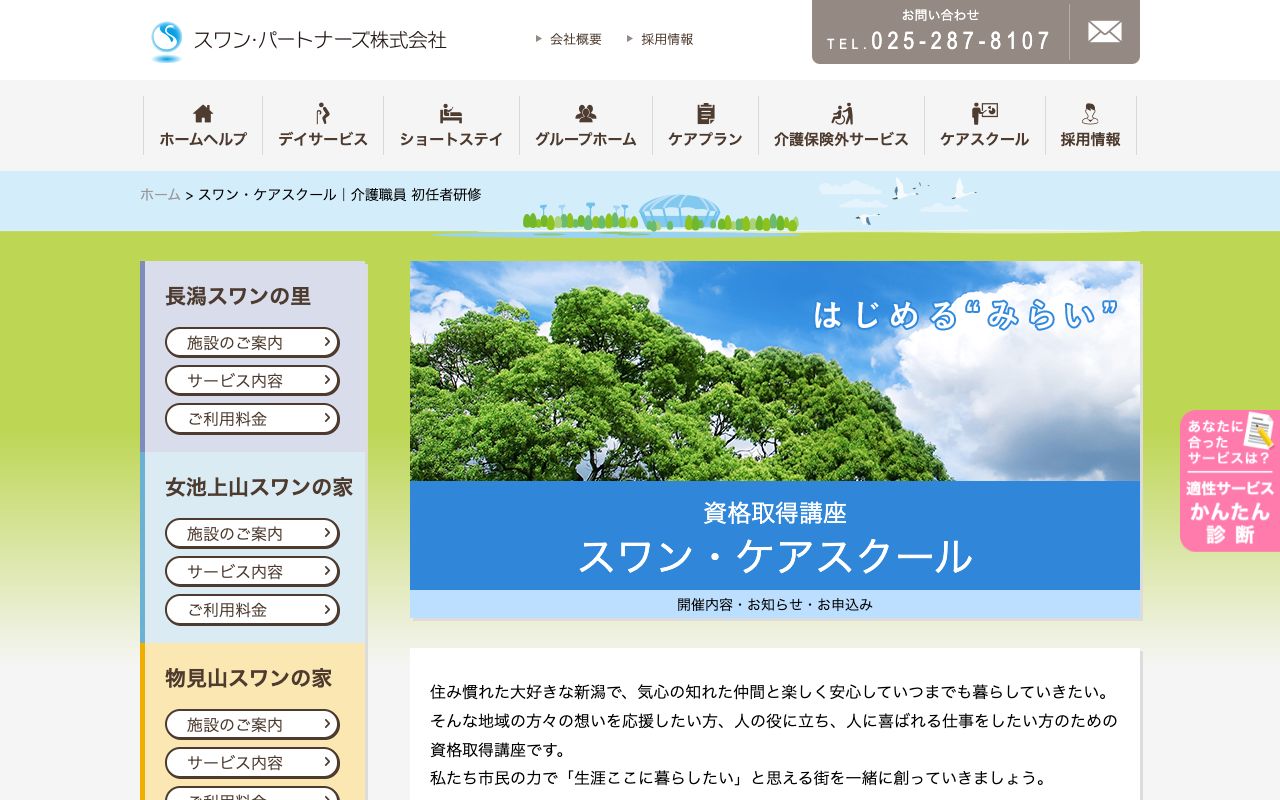This screenshot has width=1280, height=800.
Task: Click the ケアプラン document icon
Action: tap(705, 112)
